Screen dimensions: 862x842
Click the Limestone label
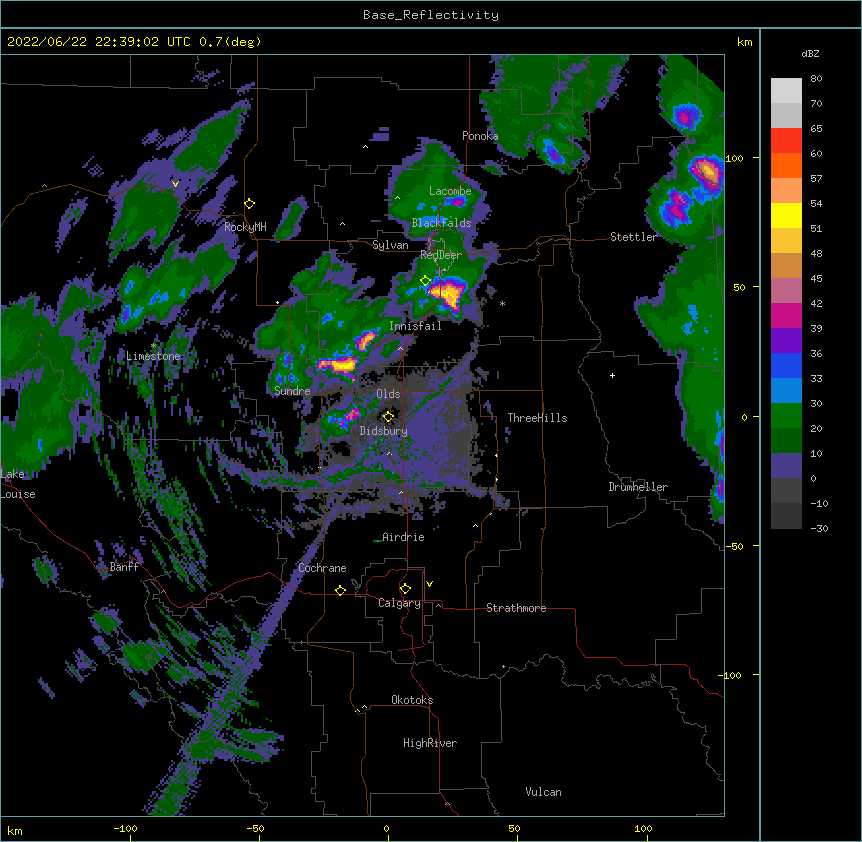point(153,356)
